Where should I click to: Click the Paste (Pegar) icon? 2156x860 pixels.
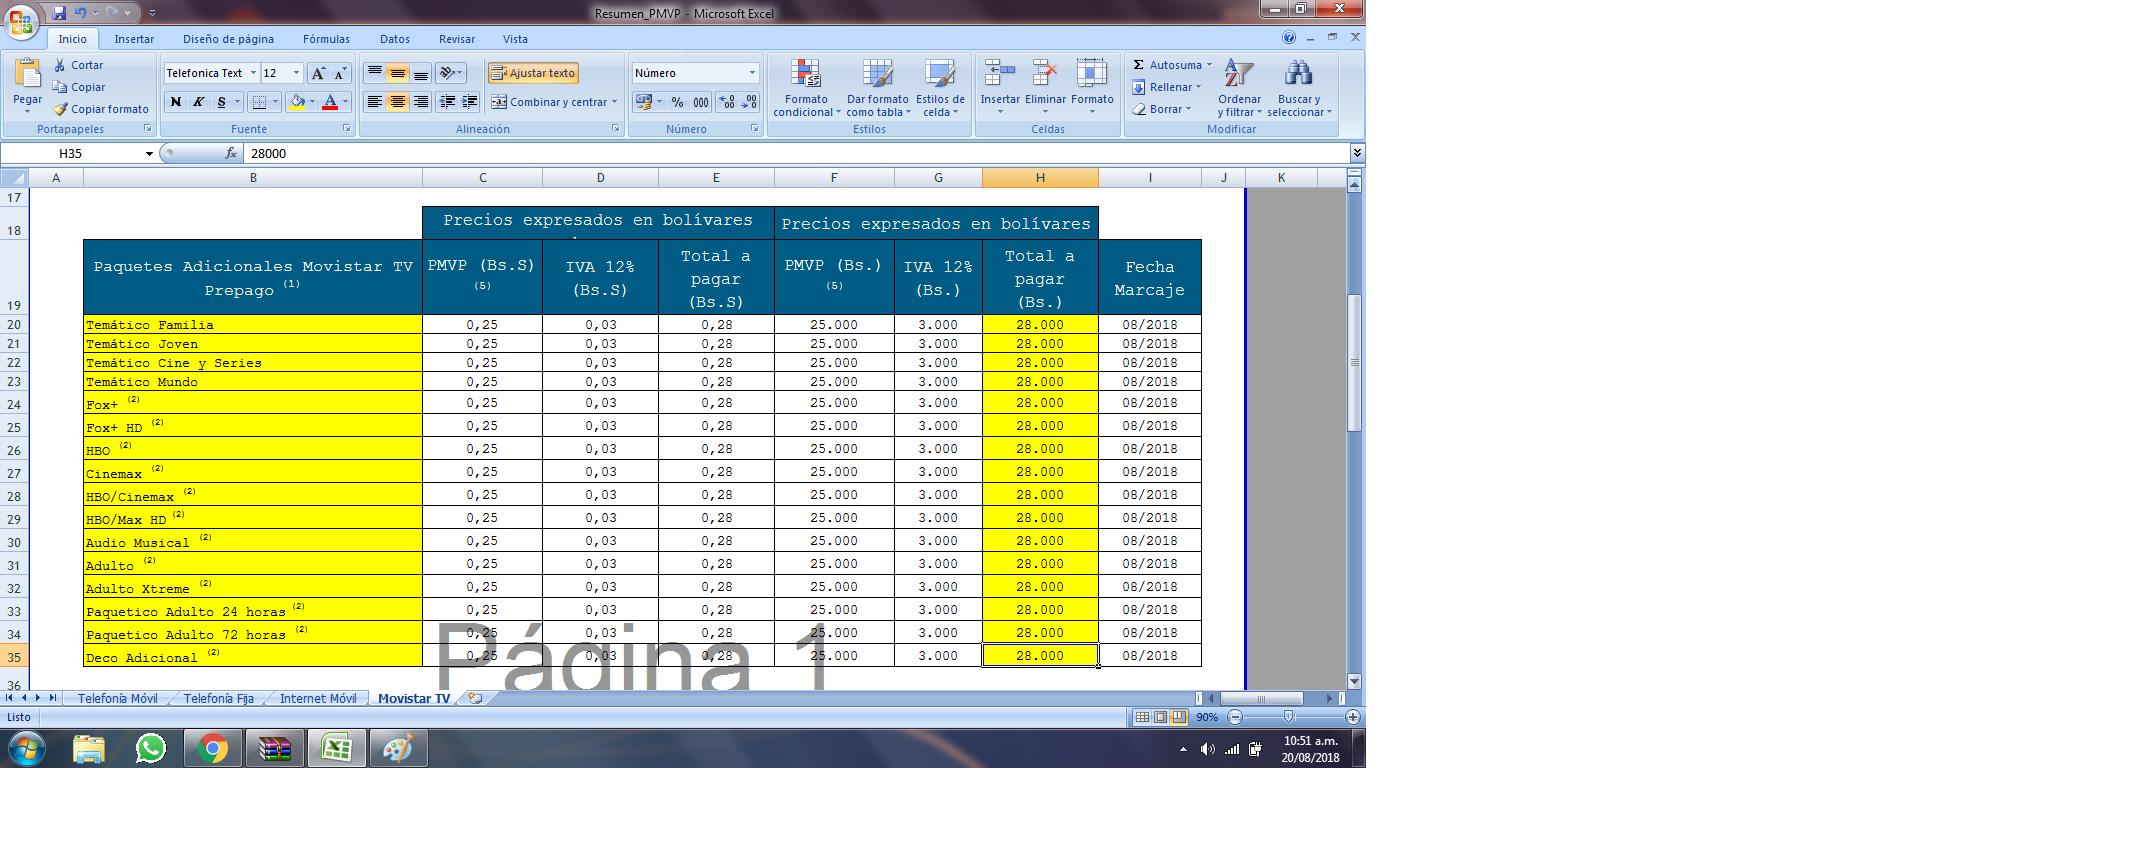point(27,74)
